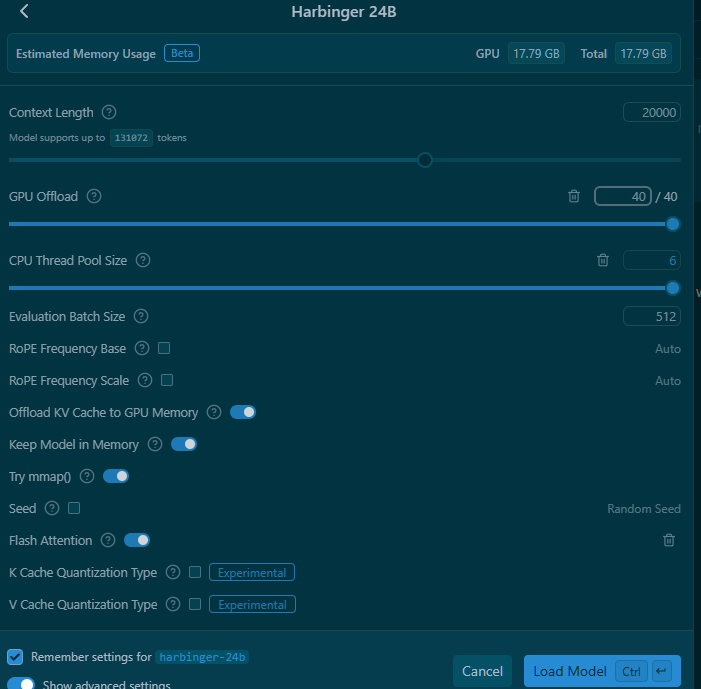Open help icon next to GPU Offload
This screenshot has height=689, width=701.
(x=94, y=196)
